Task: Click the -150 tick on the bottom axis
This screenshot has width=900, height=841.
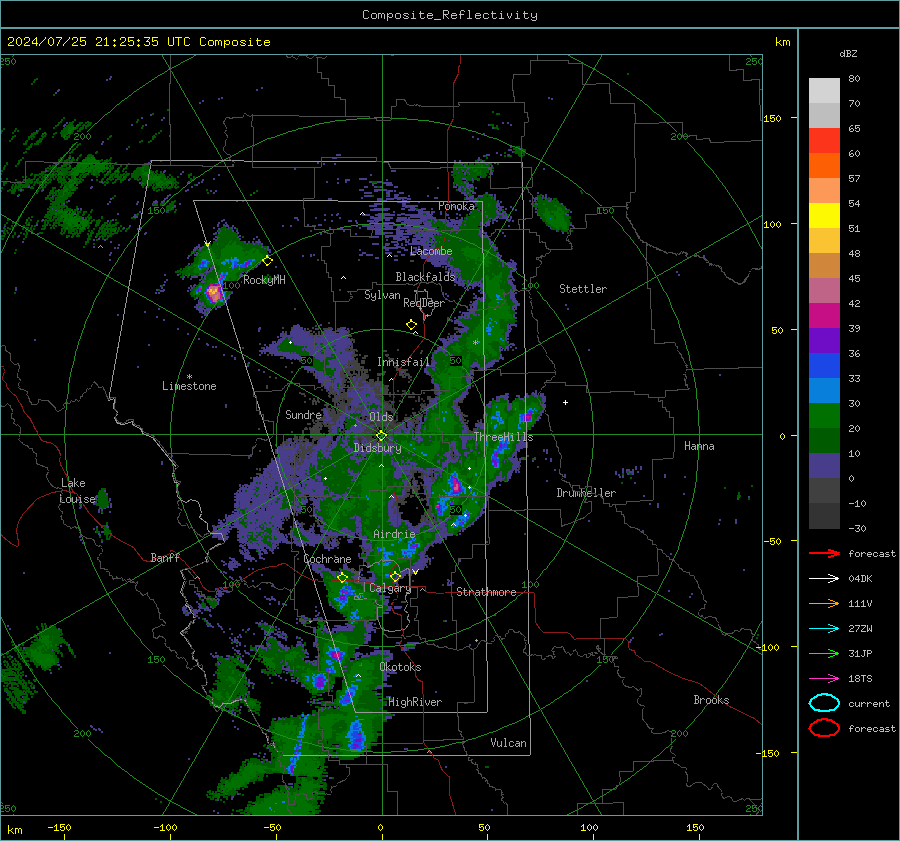Action: pyautogui.click(x=59, y=827)
